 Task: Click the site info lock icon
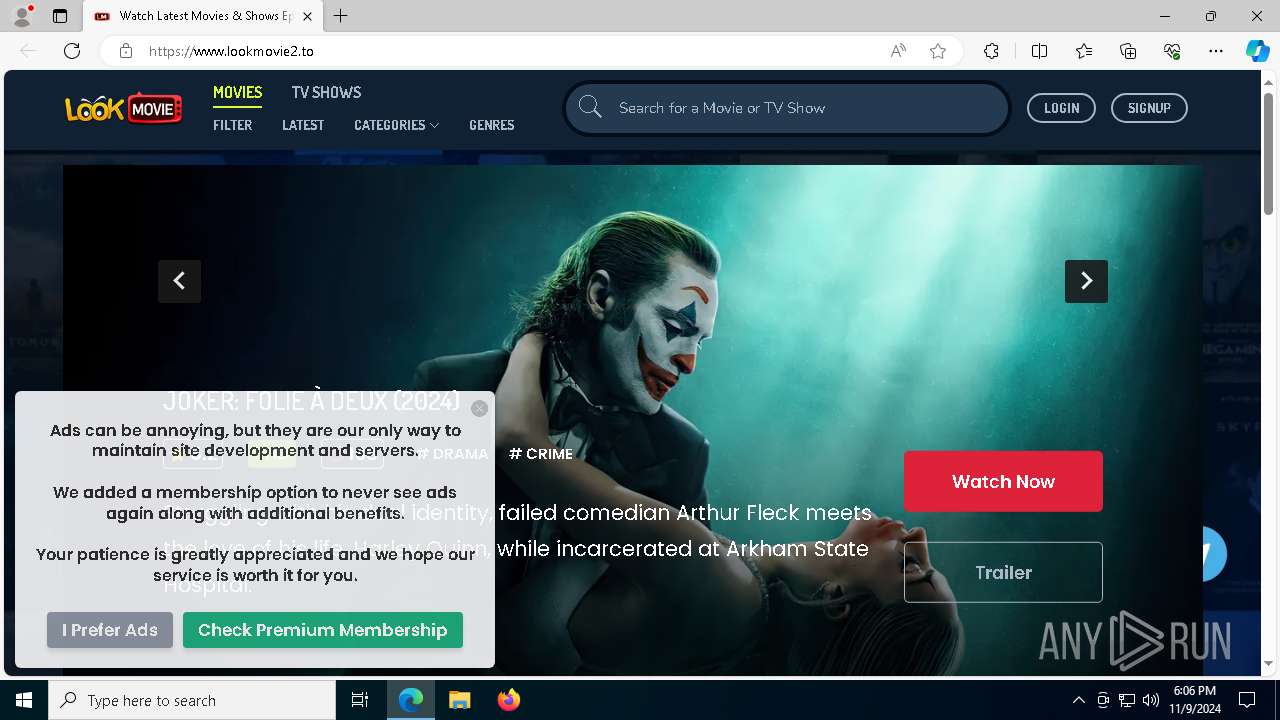pos(126,51)
